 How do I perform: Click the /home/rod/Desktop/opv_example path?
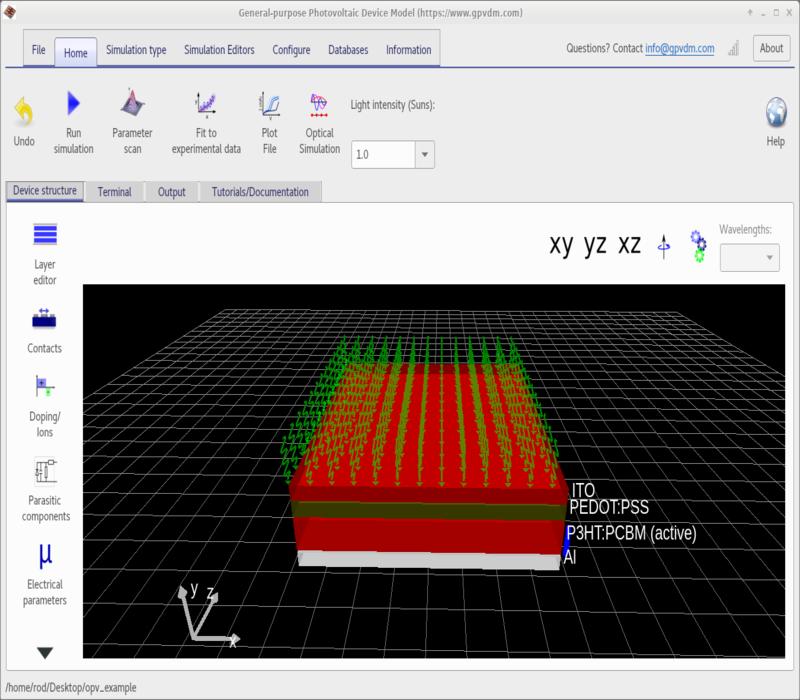pyautogui.click(x=71, y=687)
